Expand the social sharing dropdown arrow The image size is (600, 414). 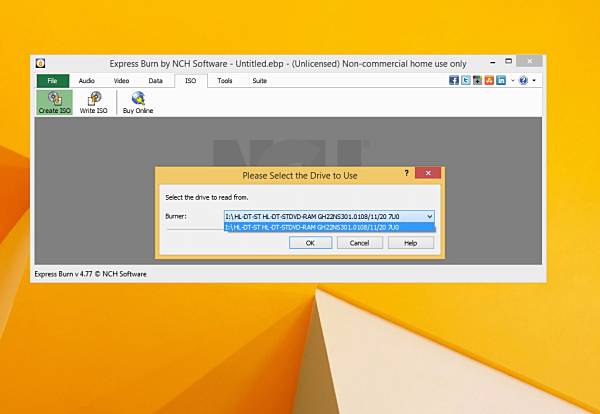513,80
